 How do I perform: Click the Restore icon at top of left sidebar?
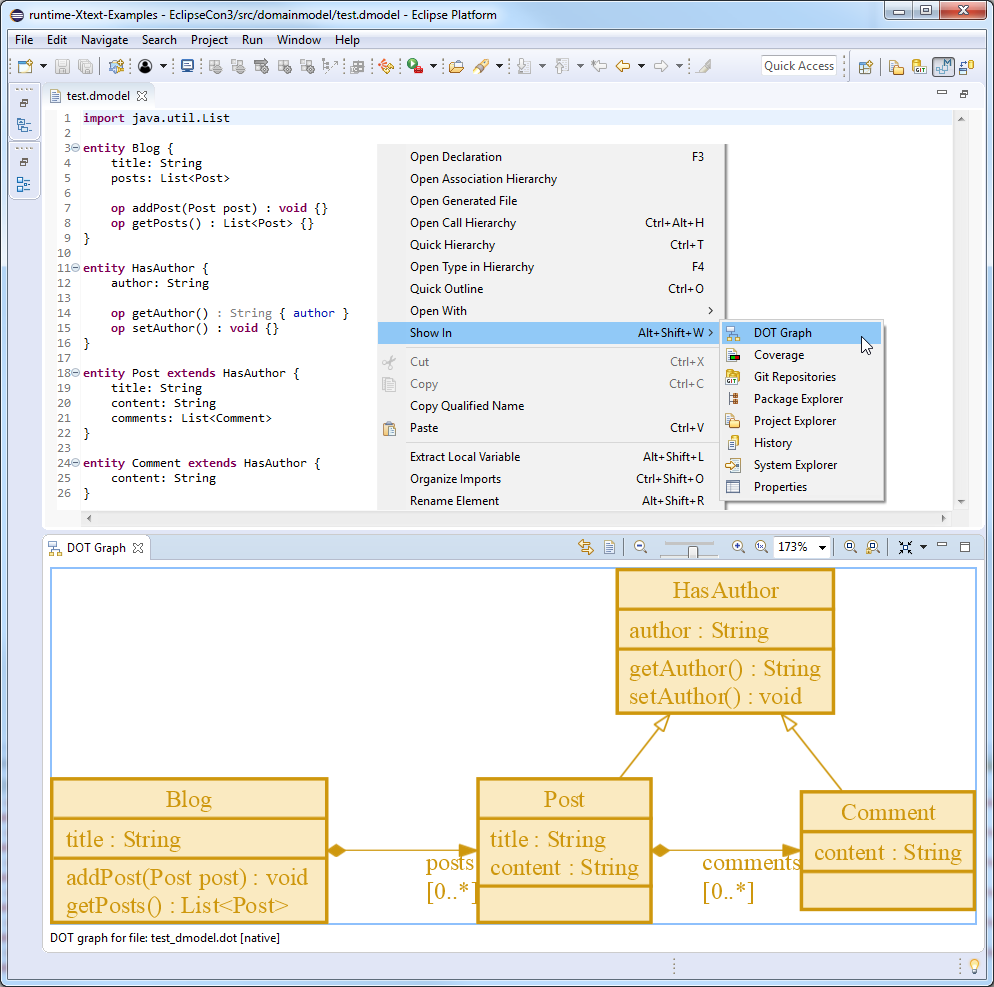[x=23, y=103]
